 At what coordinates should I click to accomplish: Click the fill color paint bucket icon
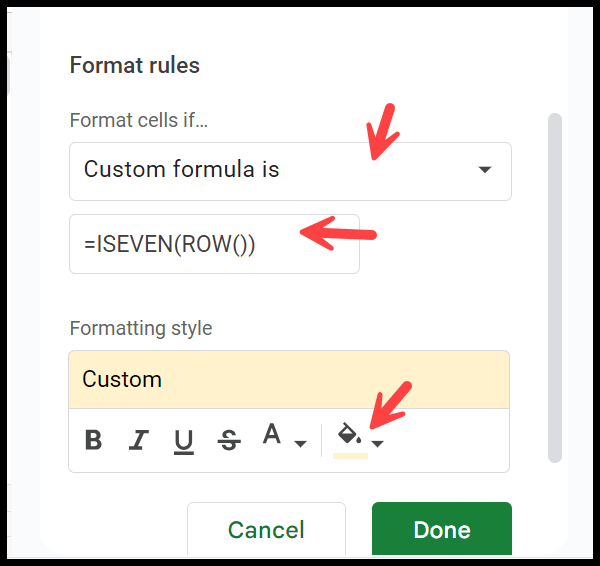click(349, 434)
